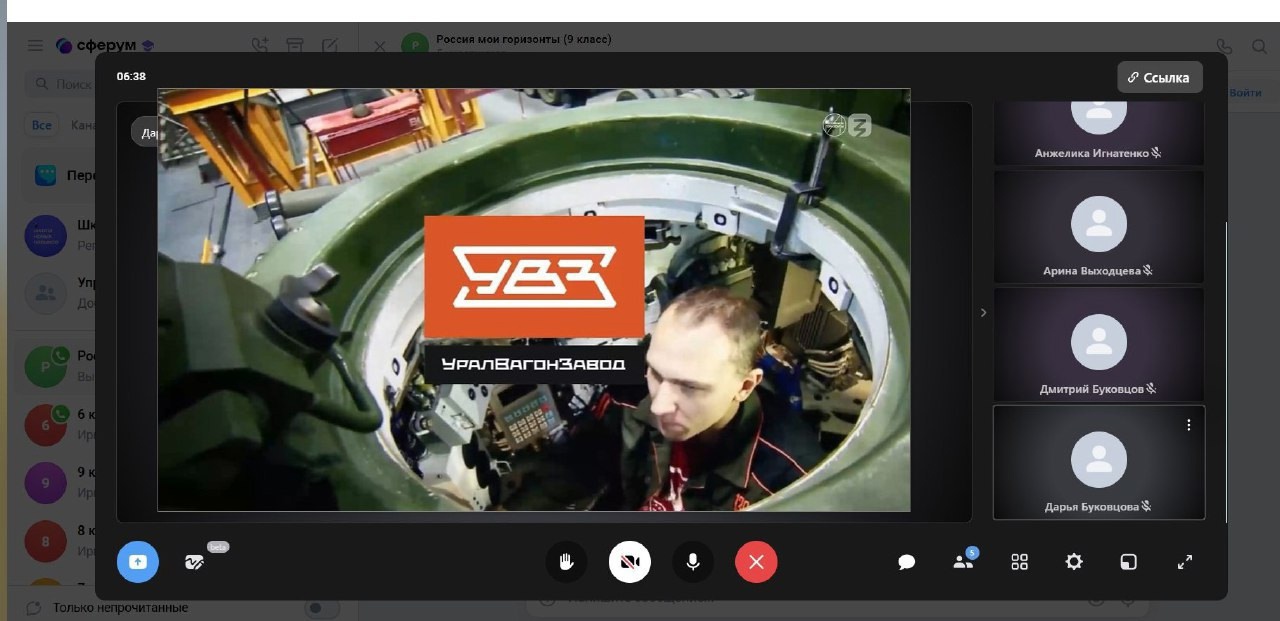The image size is (1280, 621).
Task: Open Россия мои горизонты (9 класс) chat header
Action: 524,40
